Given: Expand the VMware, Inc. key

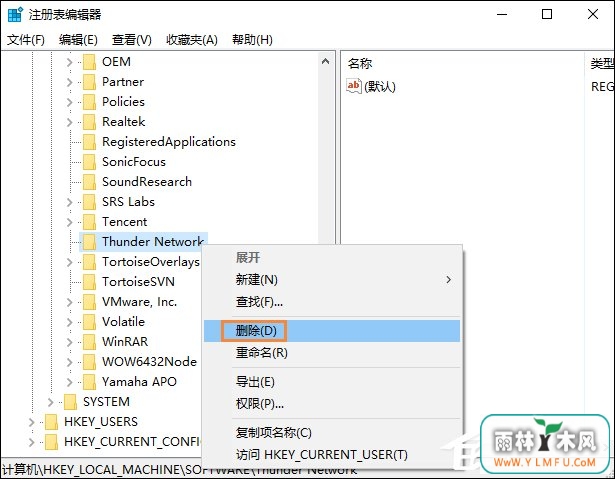Looking at the screenshot, I should [x=69, y=302].
